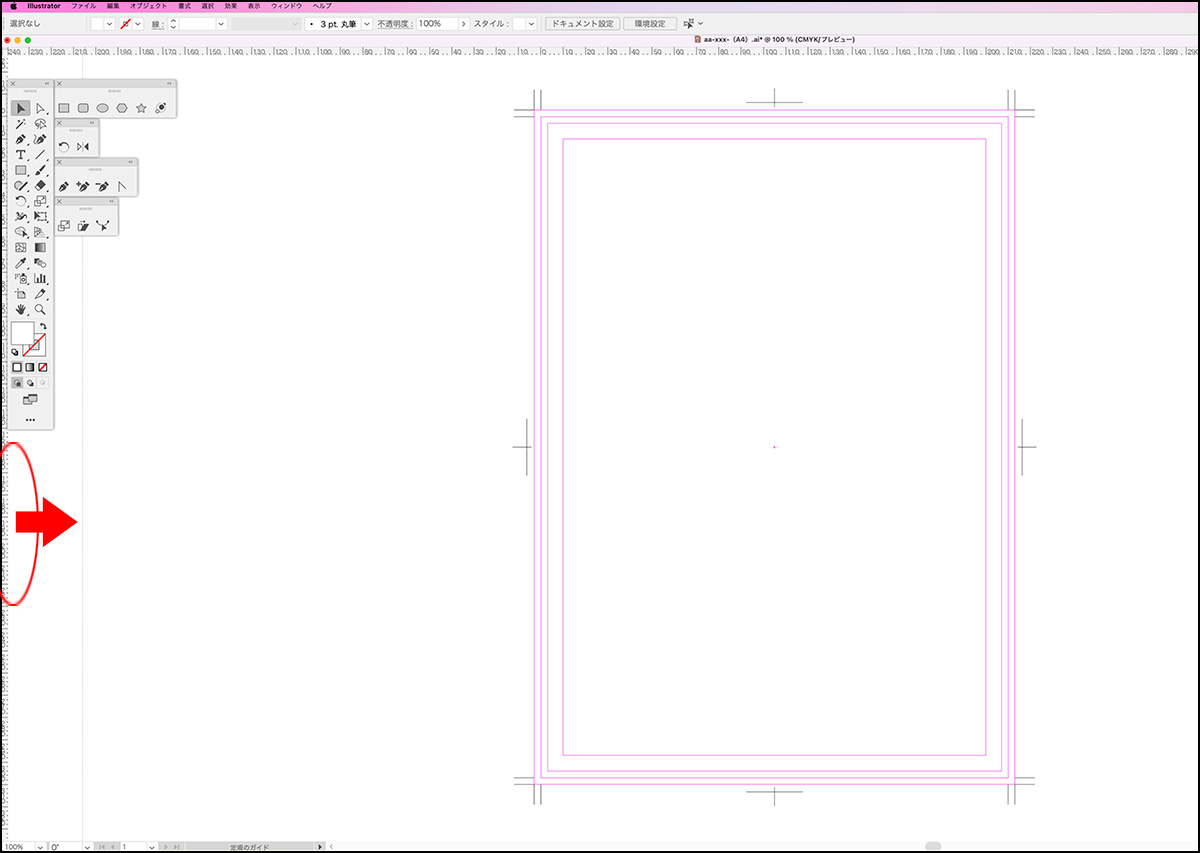Choose the Eyedropper tool

[20, 263]
